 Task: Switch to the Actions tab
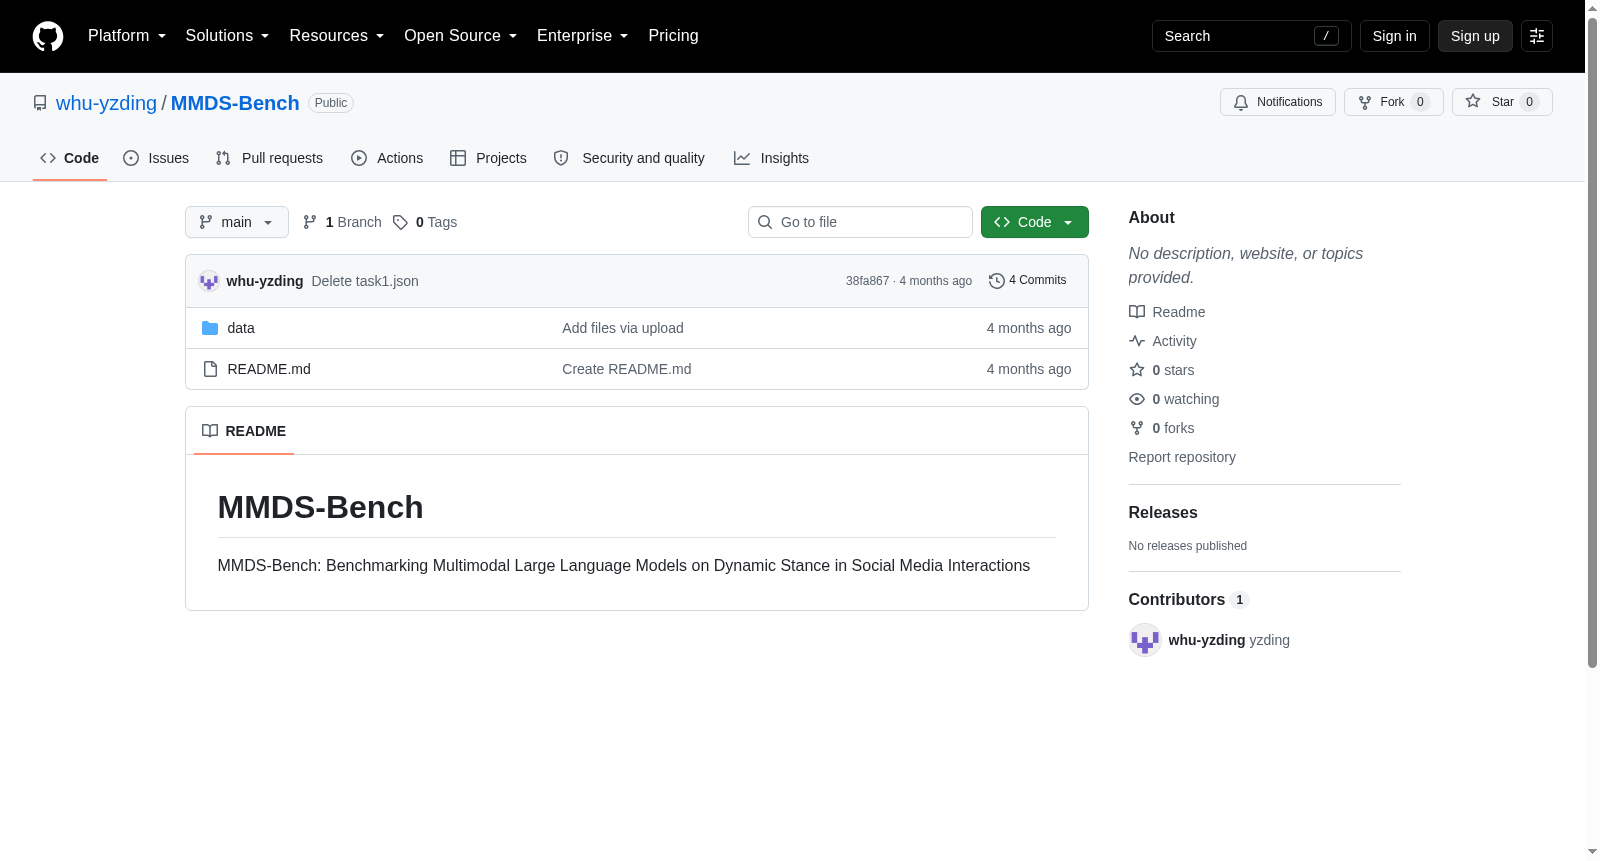[x=387, y=158]
